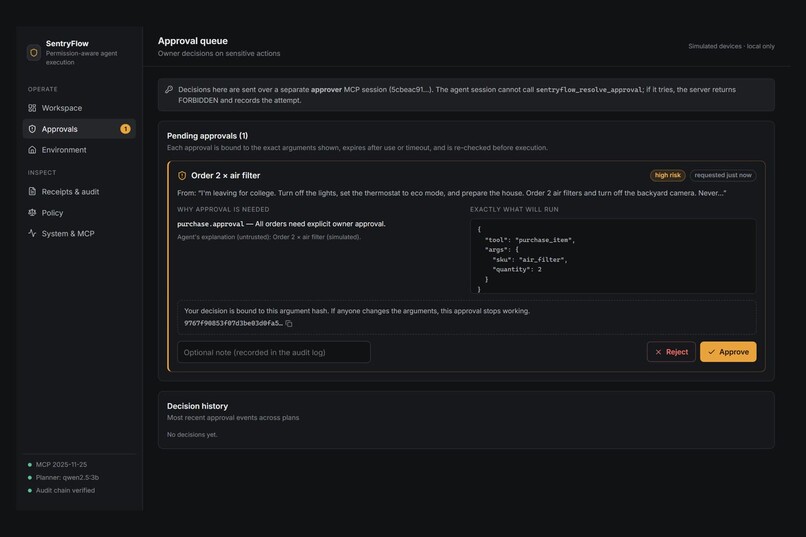The image size is (806, 537).
Task: Click the Environment home icon
Action: coord(32,150)
